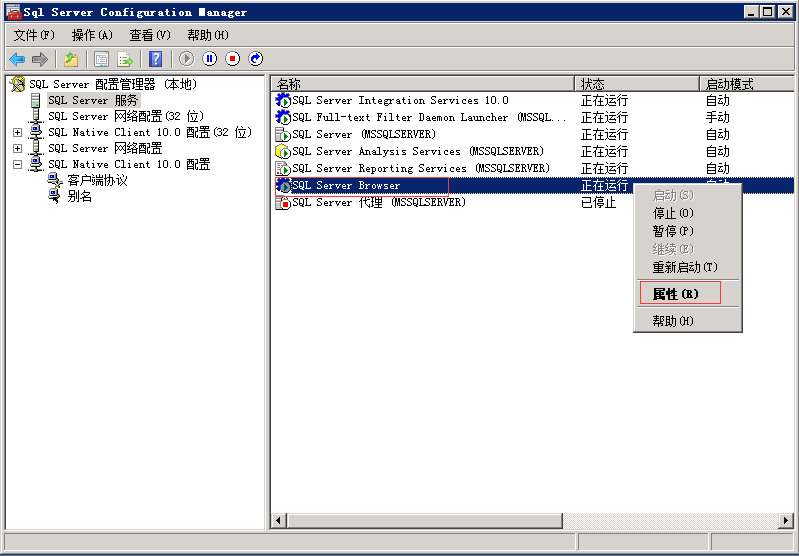
Task: Click the SQL Server Integration Services icon
Action: 283,100
